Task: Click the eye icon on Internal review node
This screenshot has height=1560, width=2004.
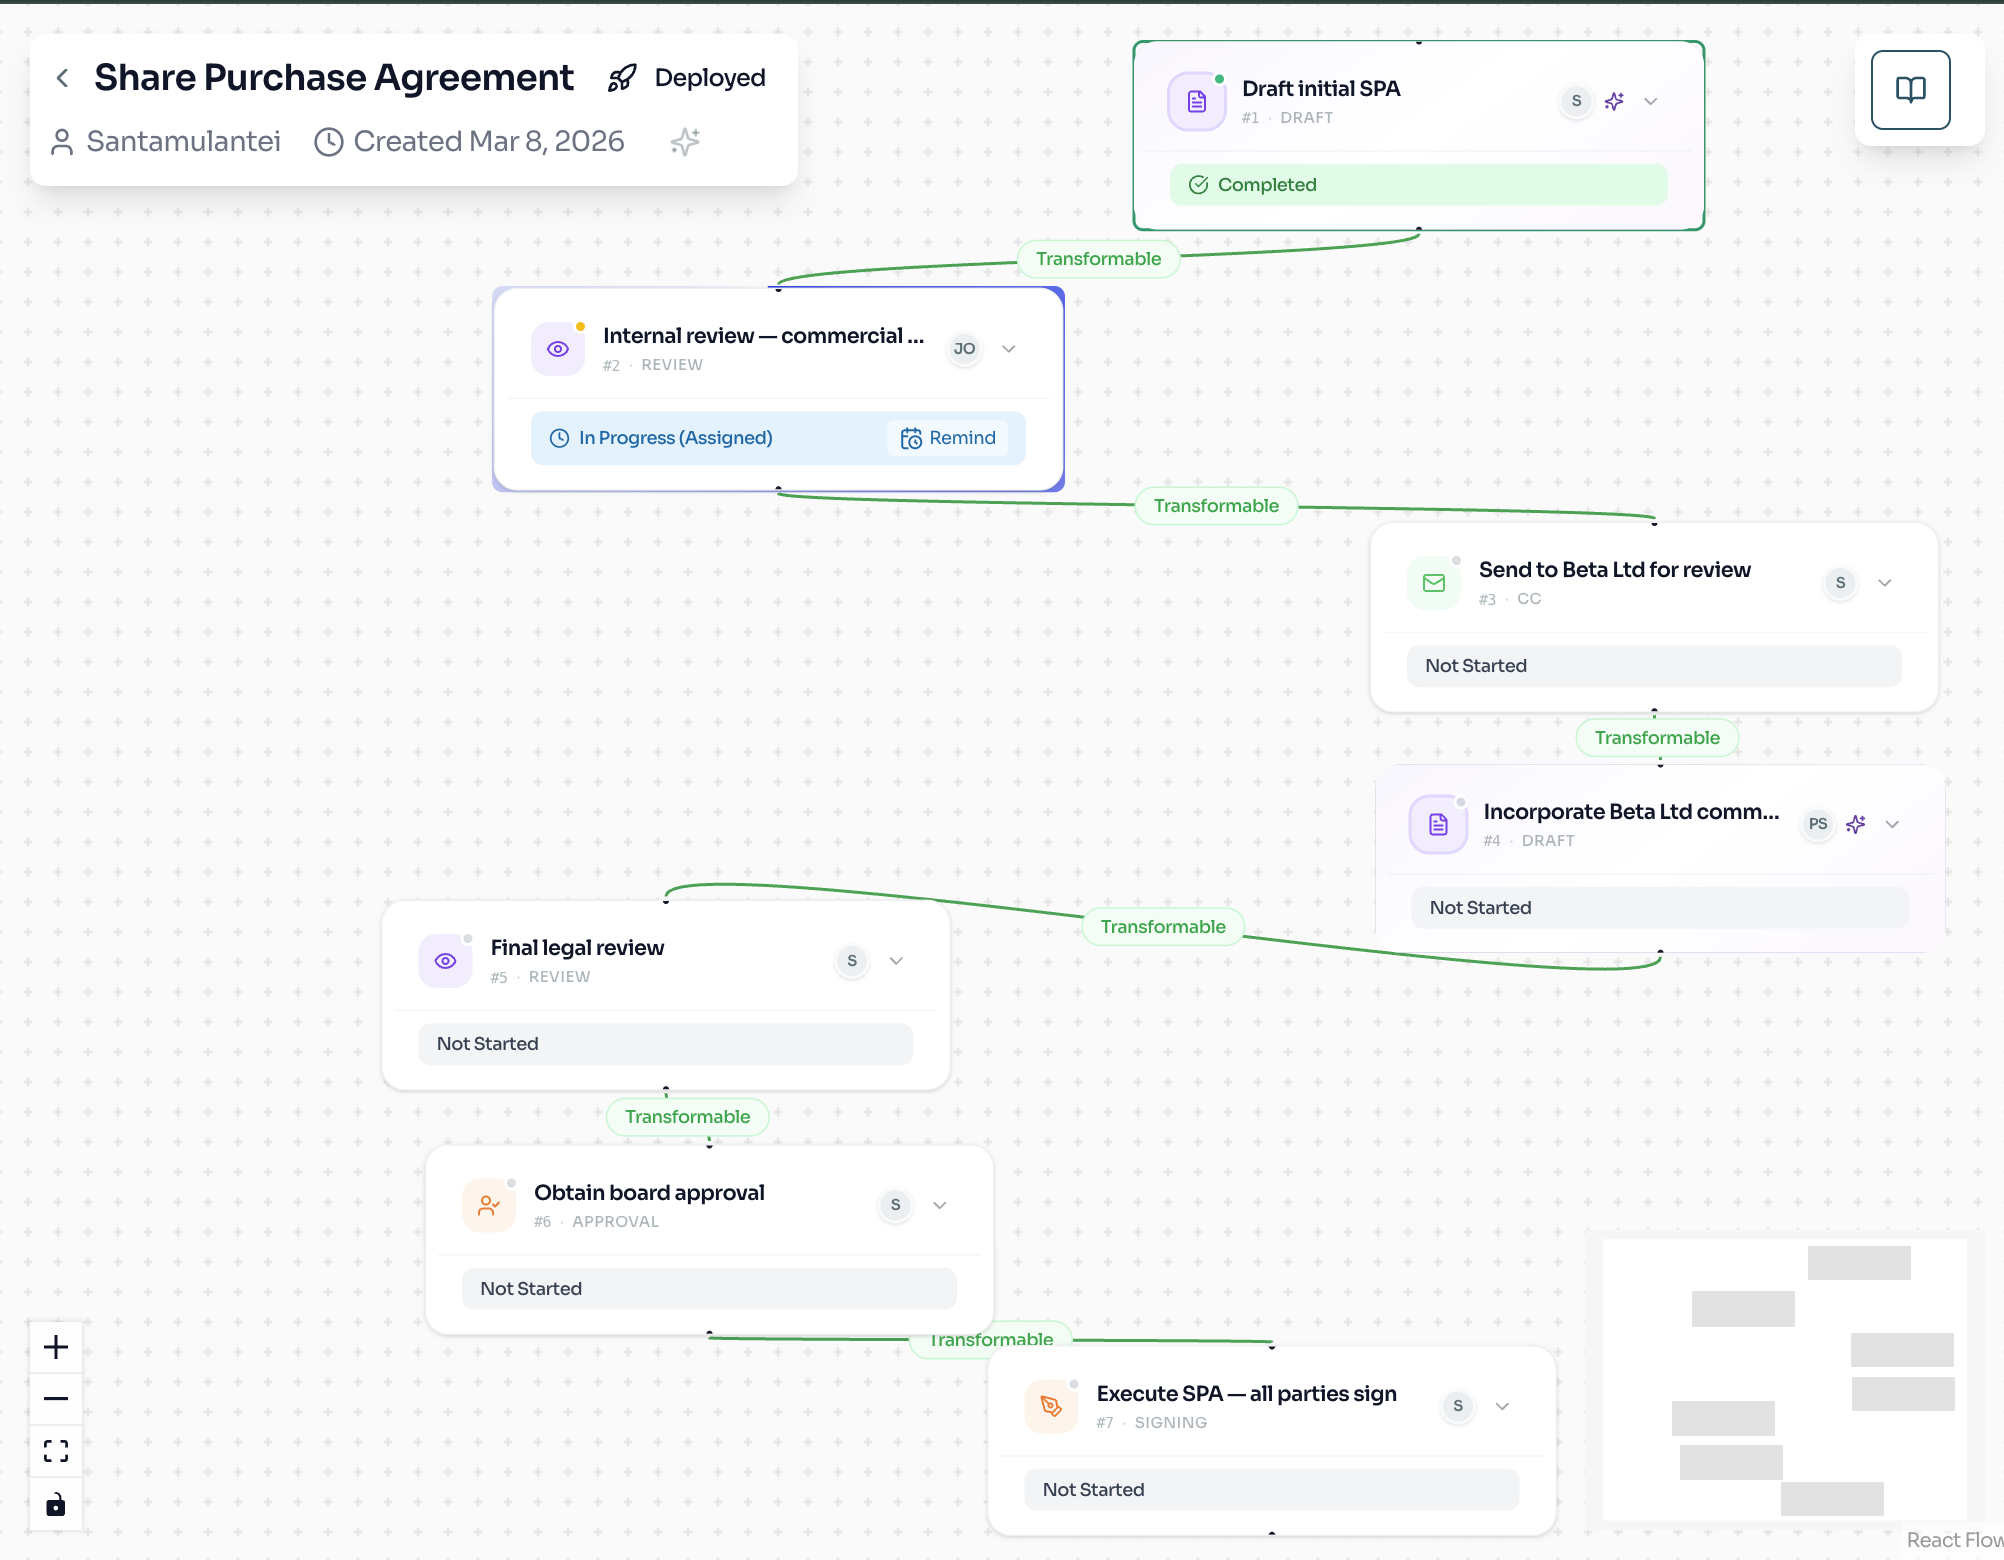Action: tap(558, 349)
